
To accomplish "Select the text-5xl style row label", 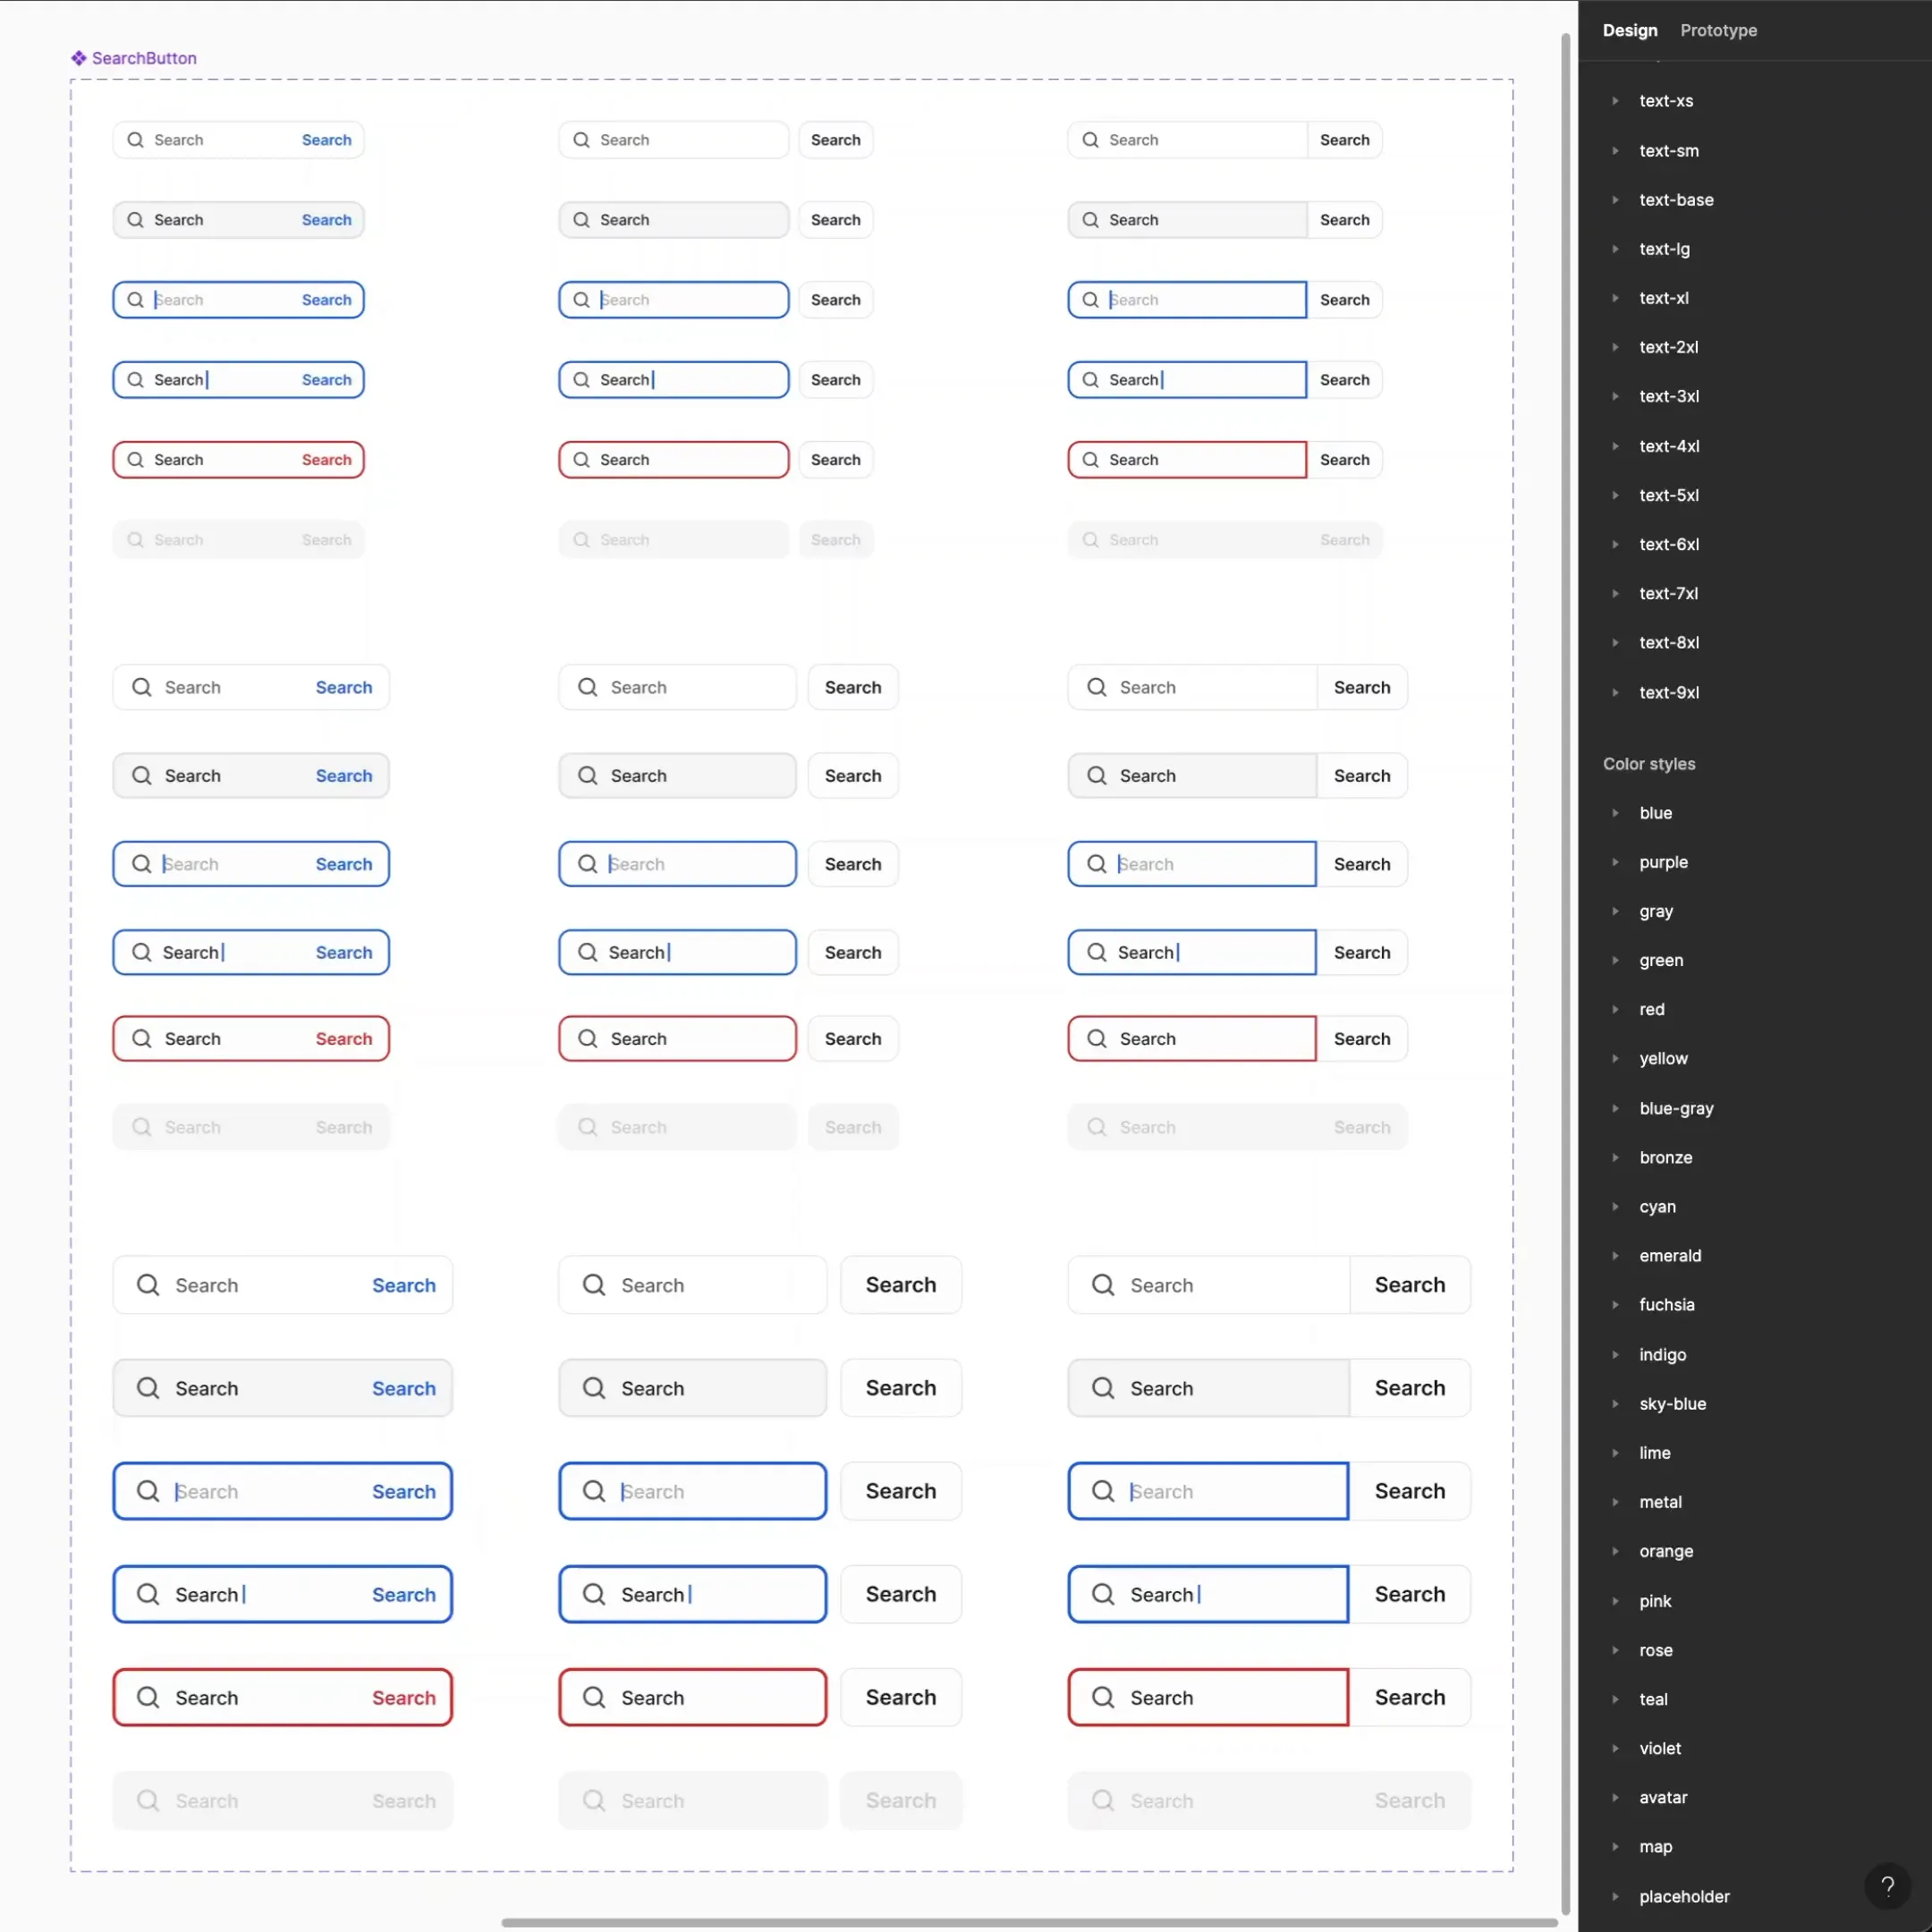I will click(x=1669, y=495).
